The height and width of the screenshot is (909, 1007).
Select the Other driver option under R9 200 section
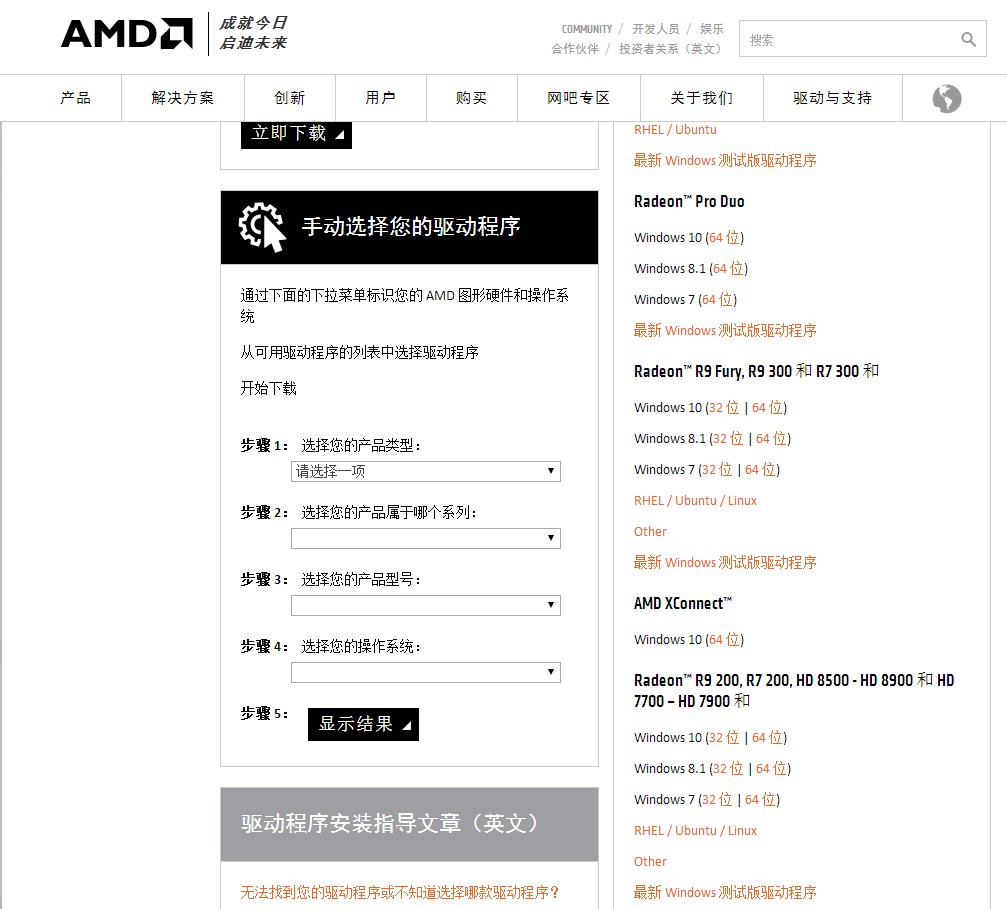[650, 861]
